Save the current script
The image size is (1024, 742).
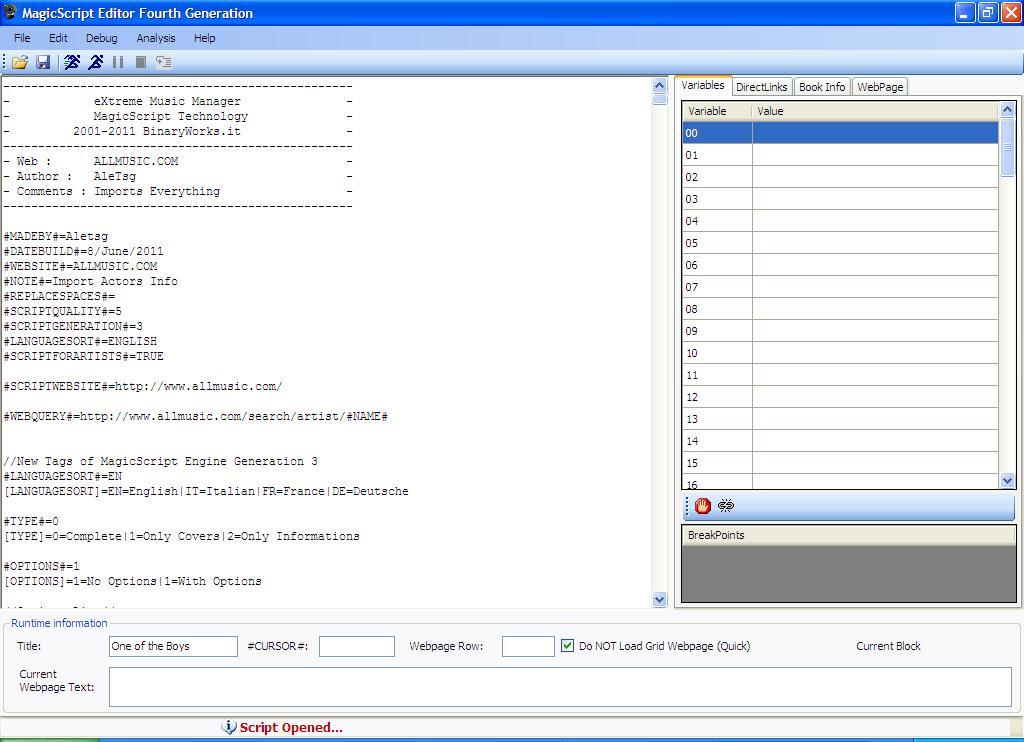(43, 61)
